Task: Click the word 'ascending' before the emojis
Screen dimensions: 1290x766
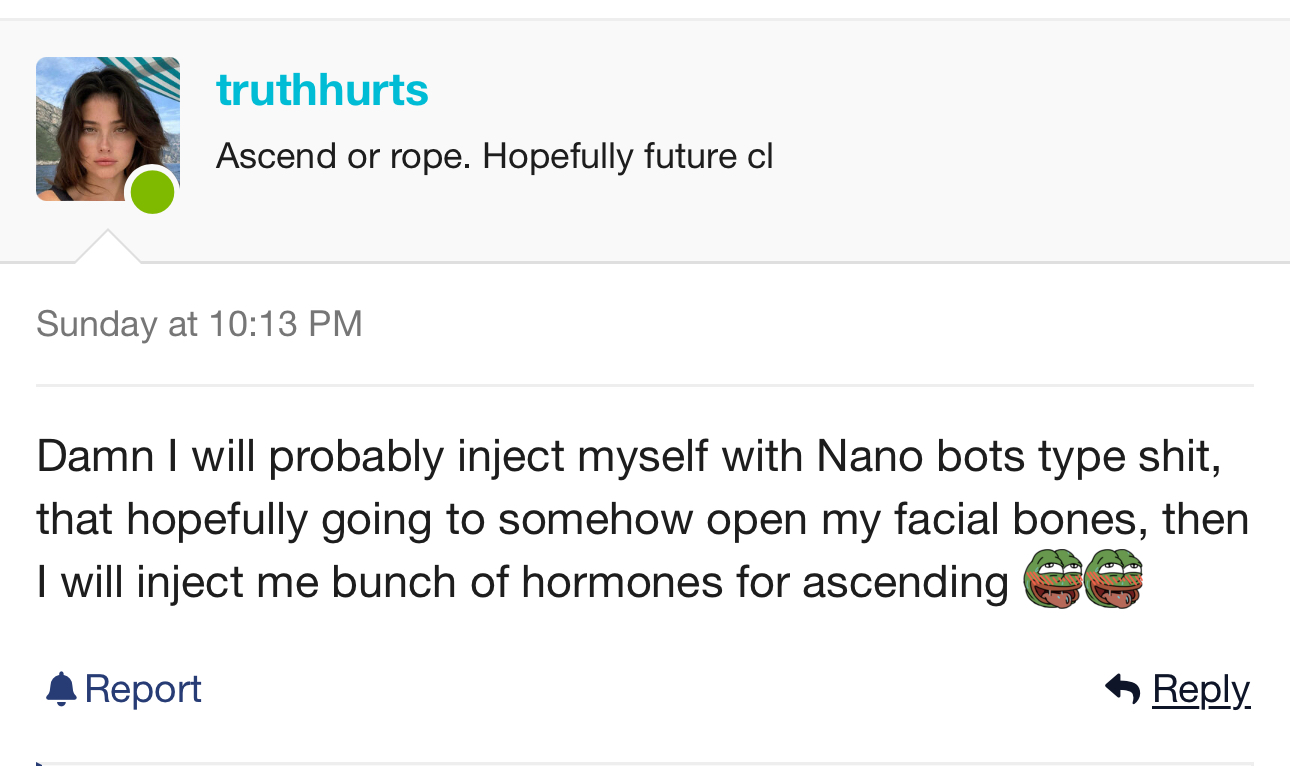Action: click(905, 582)
